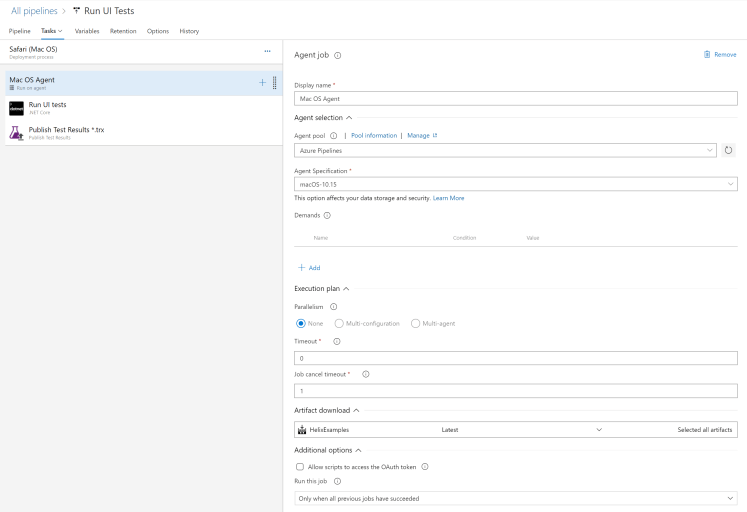Click the trash icon for Remove

point(707,55)
